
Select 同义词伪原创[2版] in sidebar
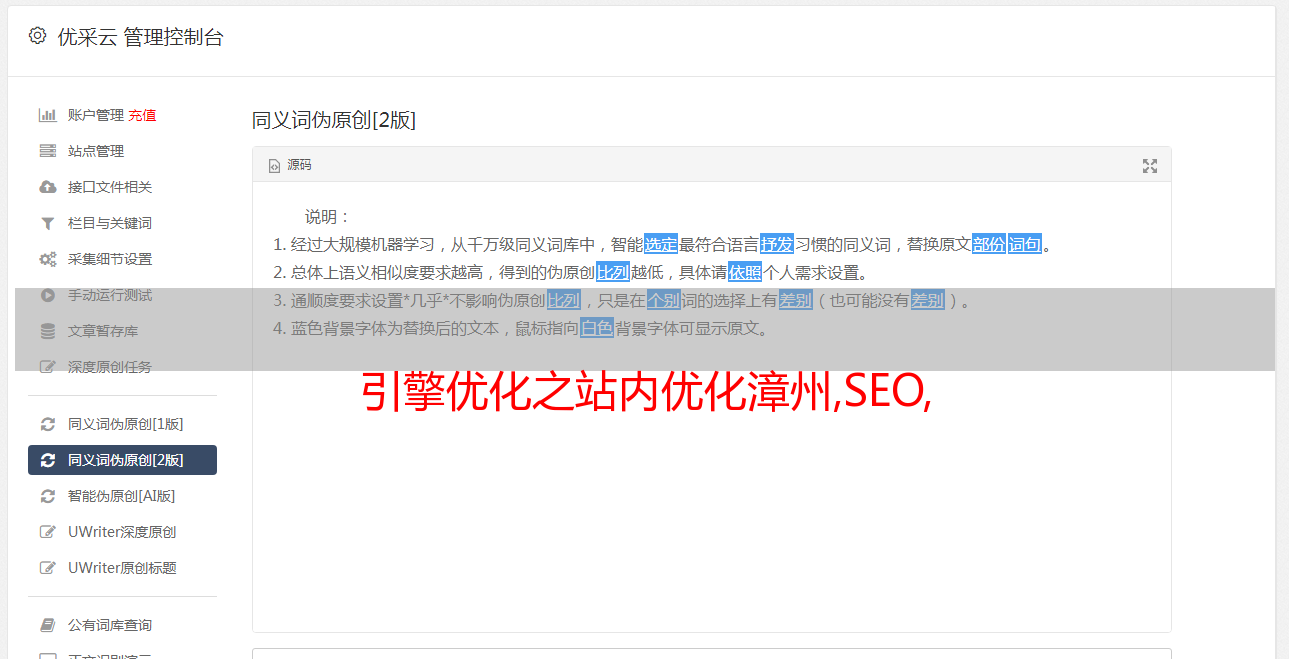coord(122,460)
